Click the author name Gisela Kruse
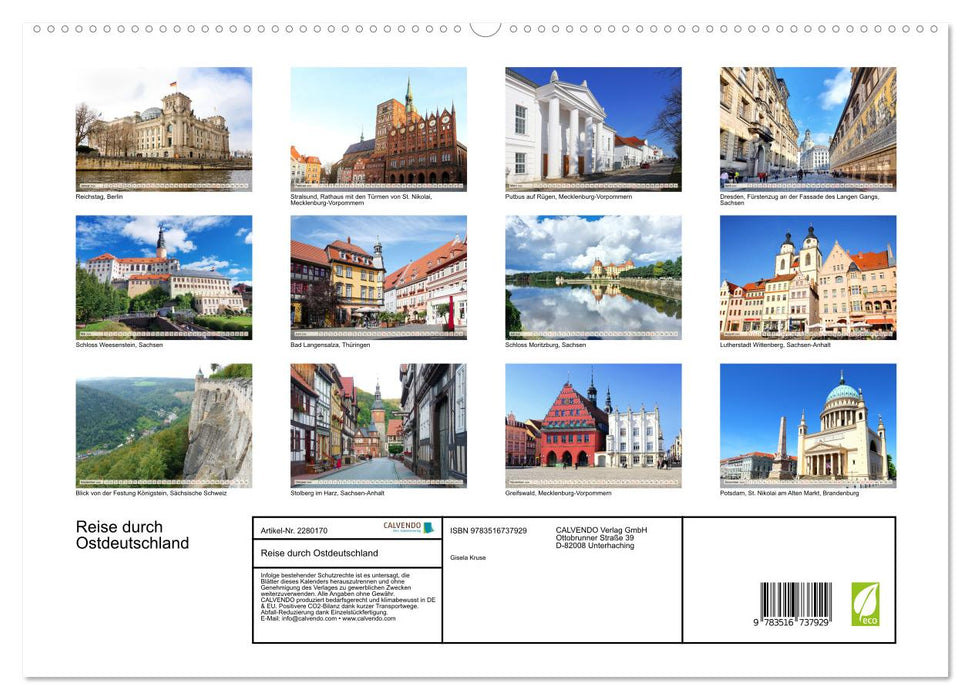971x700 pixels. click(x=467, y=557)
